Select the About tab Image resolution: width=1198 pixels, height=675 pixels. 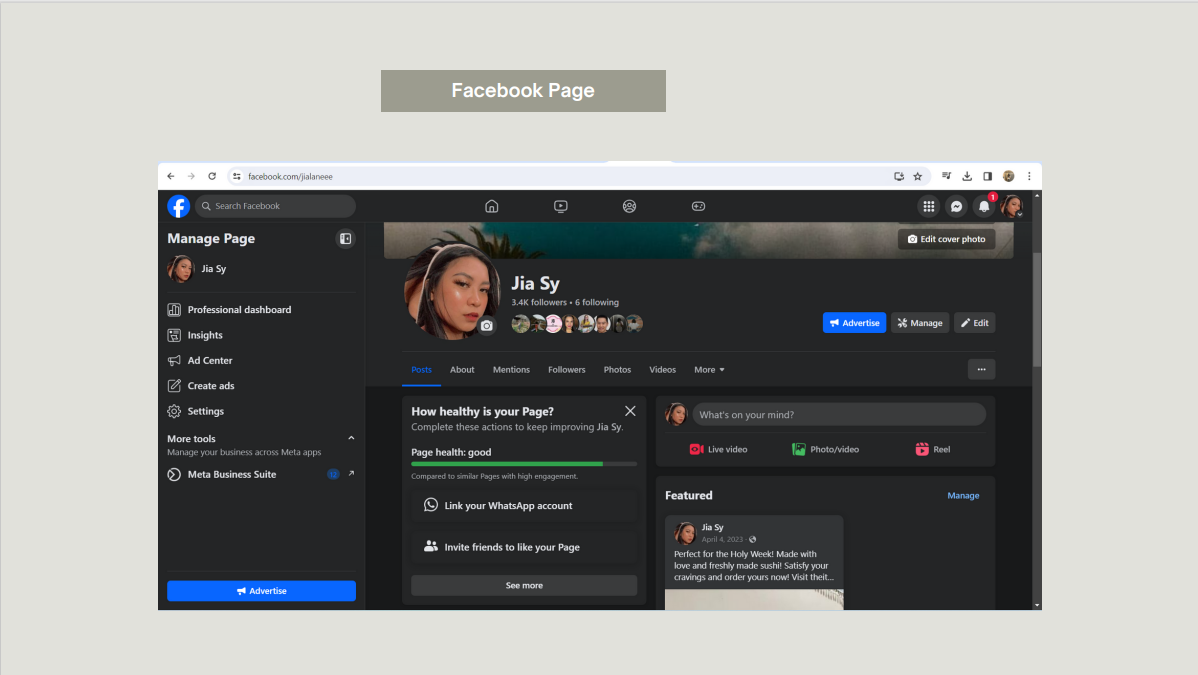coord(461,370)
